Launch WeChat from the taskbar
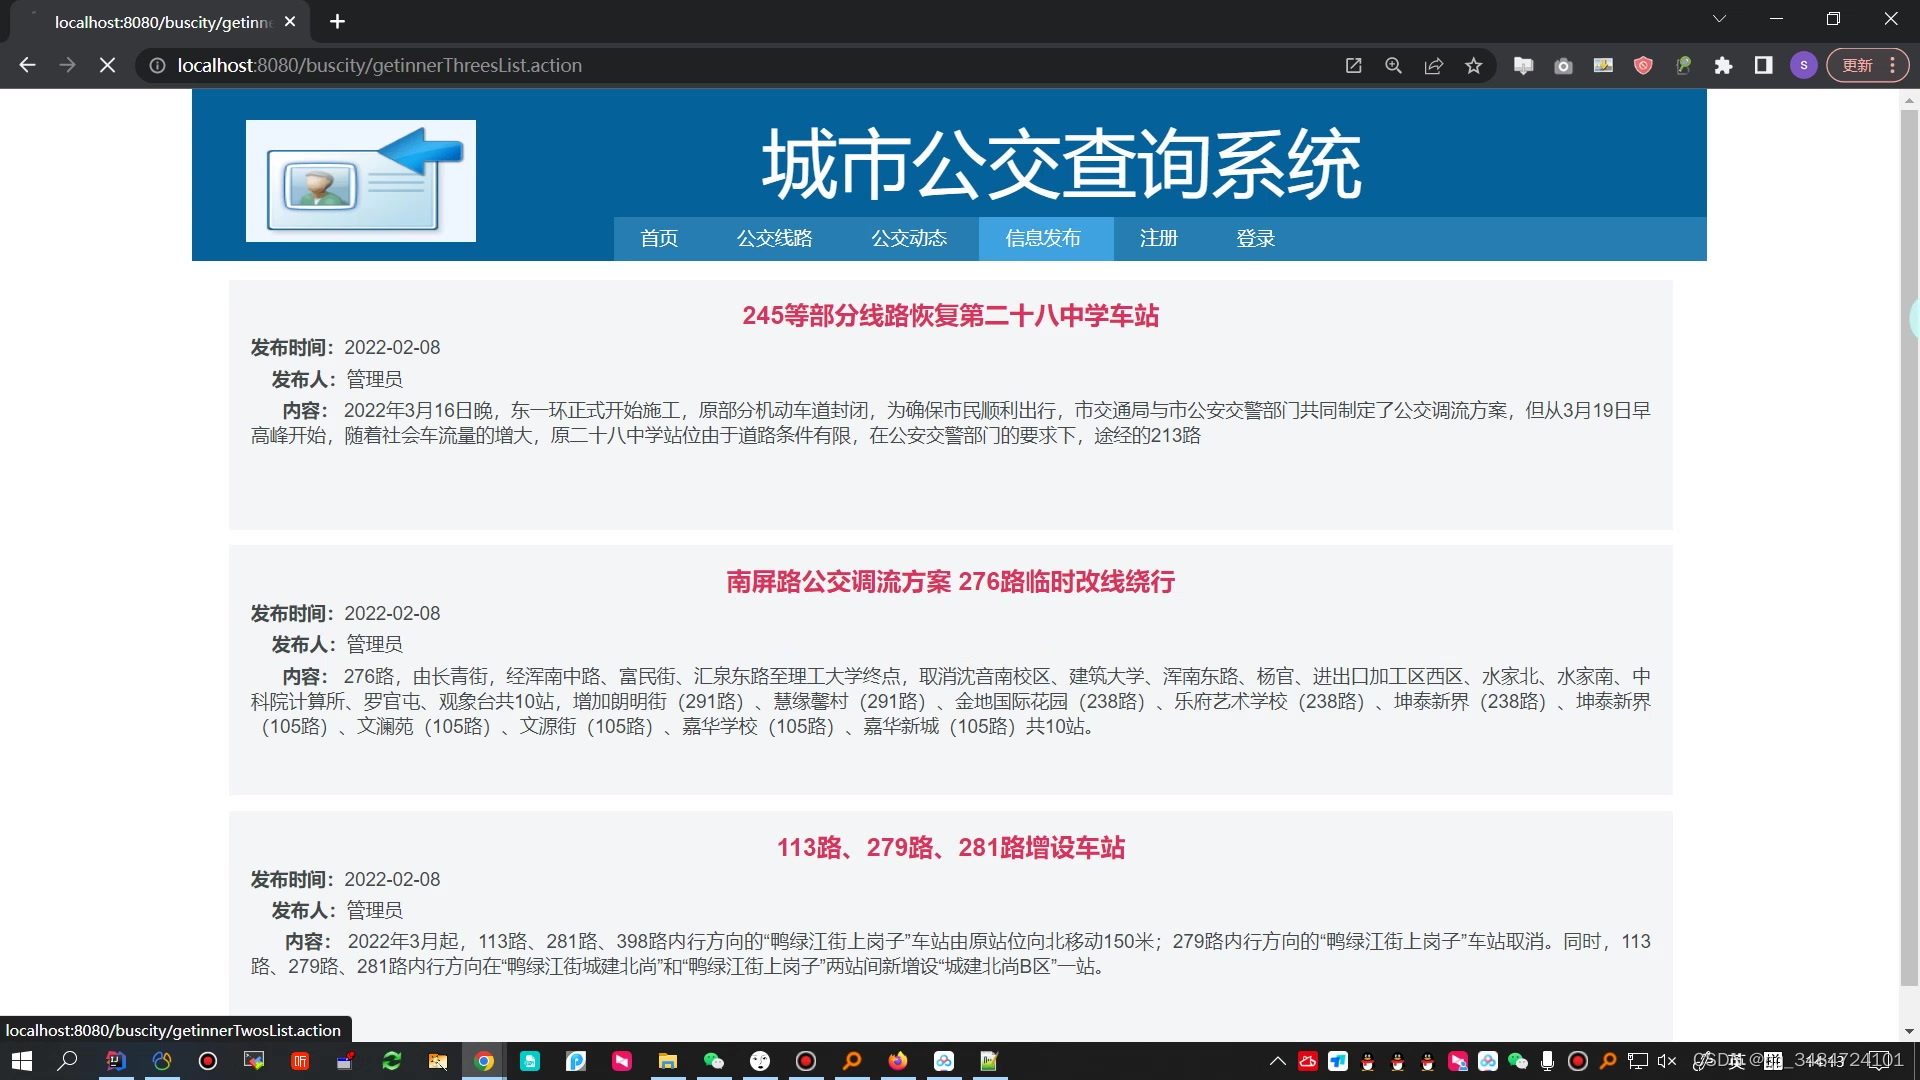1920x1080 pixels. click(x=714, y=1060)
